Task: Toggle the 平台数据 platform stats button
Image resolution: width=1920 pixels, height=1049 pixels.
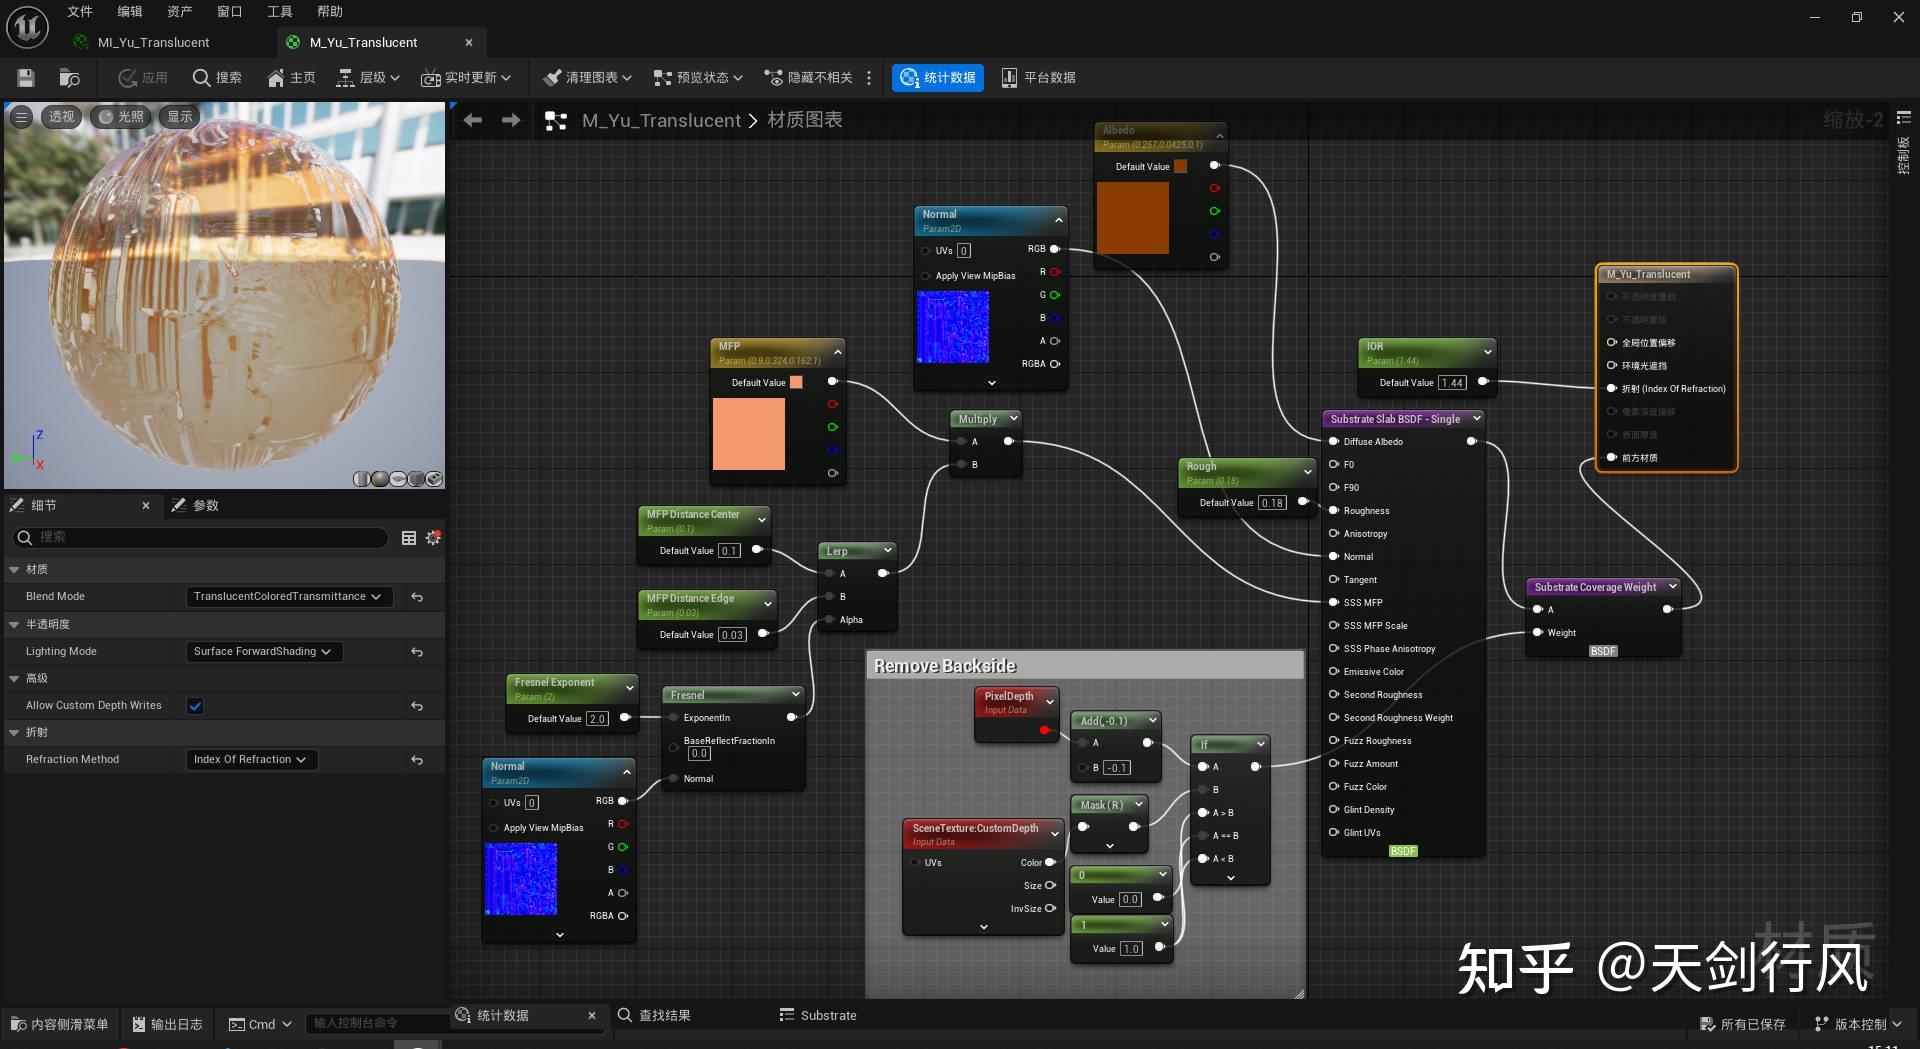Action: pos(1038,78)
